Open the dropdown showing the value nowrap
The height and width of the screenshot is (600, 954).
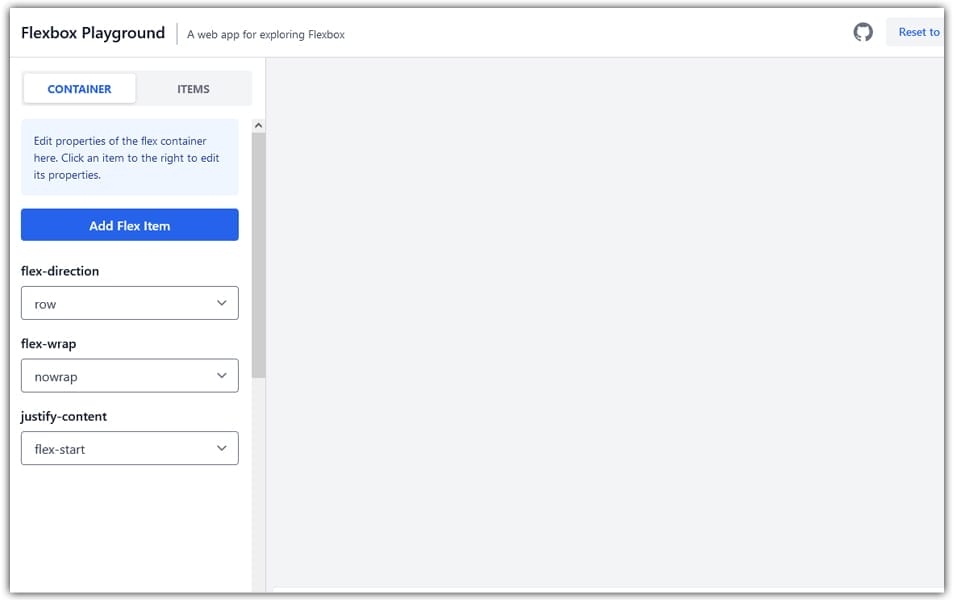[129, 376]
